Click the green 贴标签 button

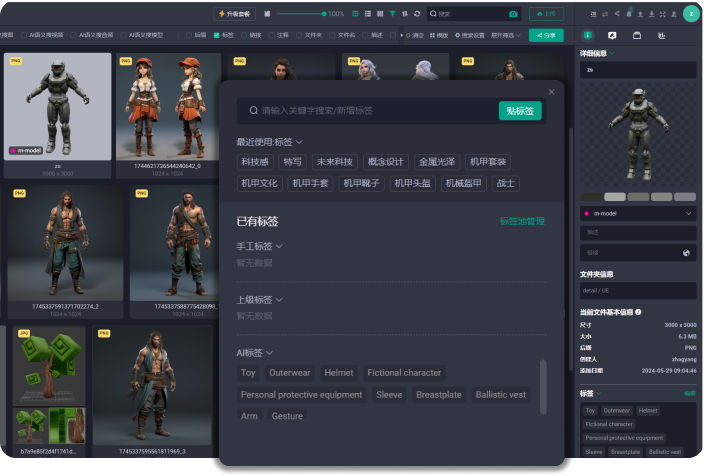coord(519,111)
